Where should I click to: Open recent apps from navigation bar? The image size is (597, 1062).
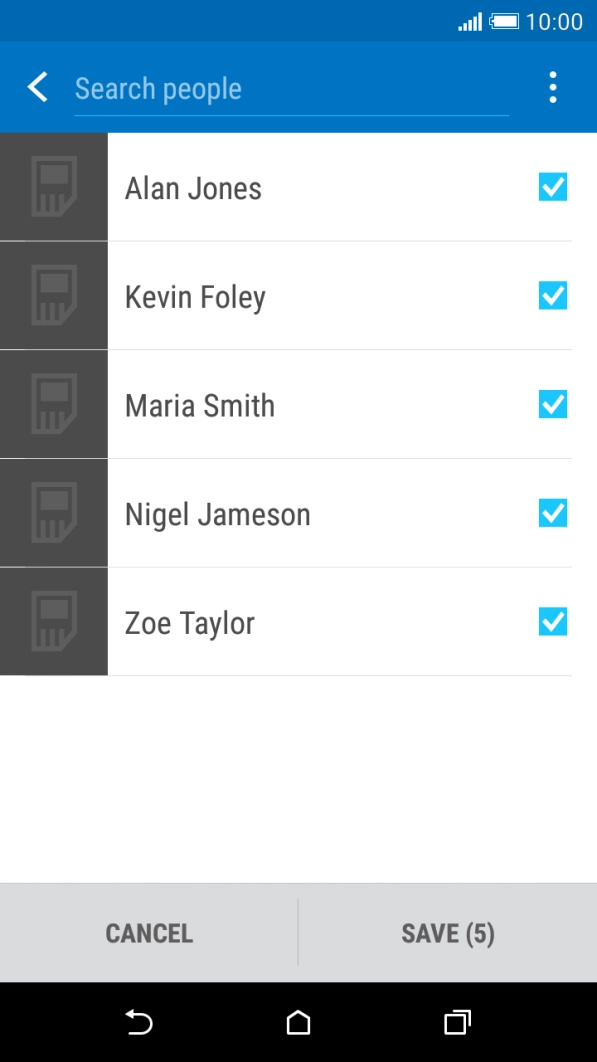pos(457,1022)
